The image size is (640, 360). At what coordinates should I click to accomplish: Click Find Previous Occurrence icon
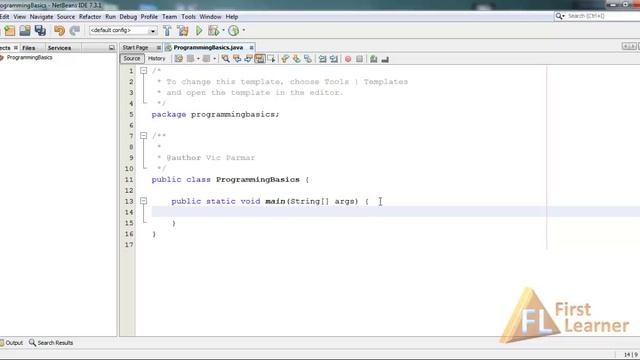pos(237,59)
